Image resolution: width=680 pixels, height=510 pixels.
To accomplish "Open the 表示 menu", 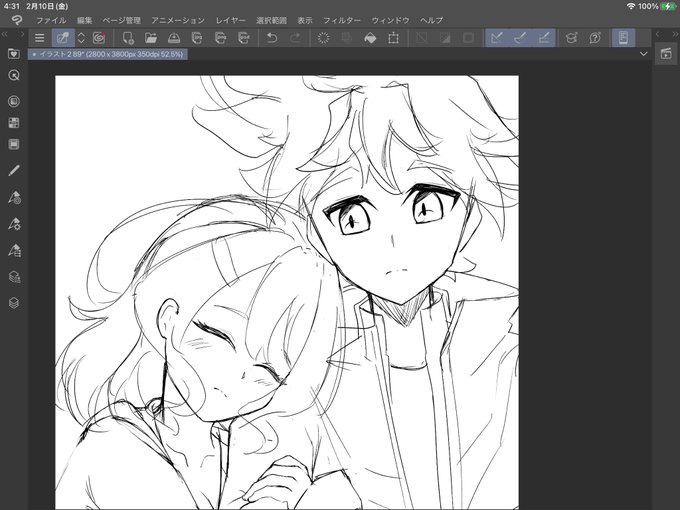I will 305,20.
